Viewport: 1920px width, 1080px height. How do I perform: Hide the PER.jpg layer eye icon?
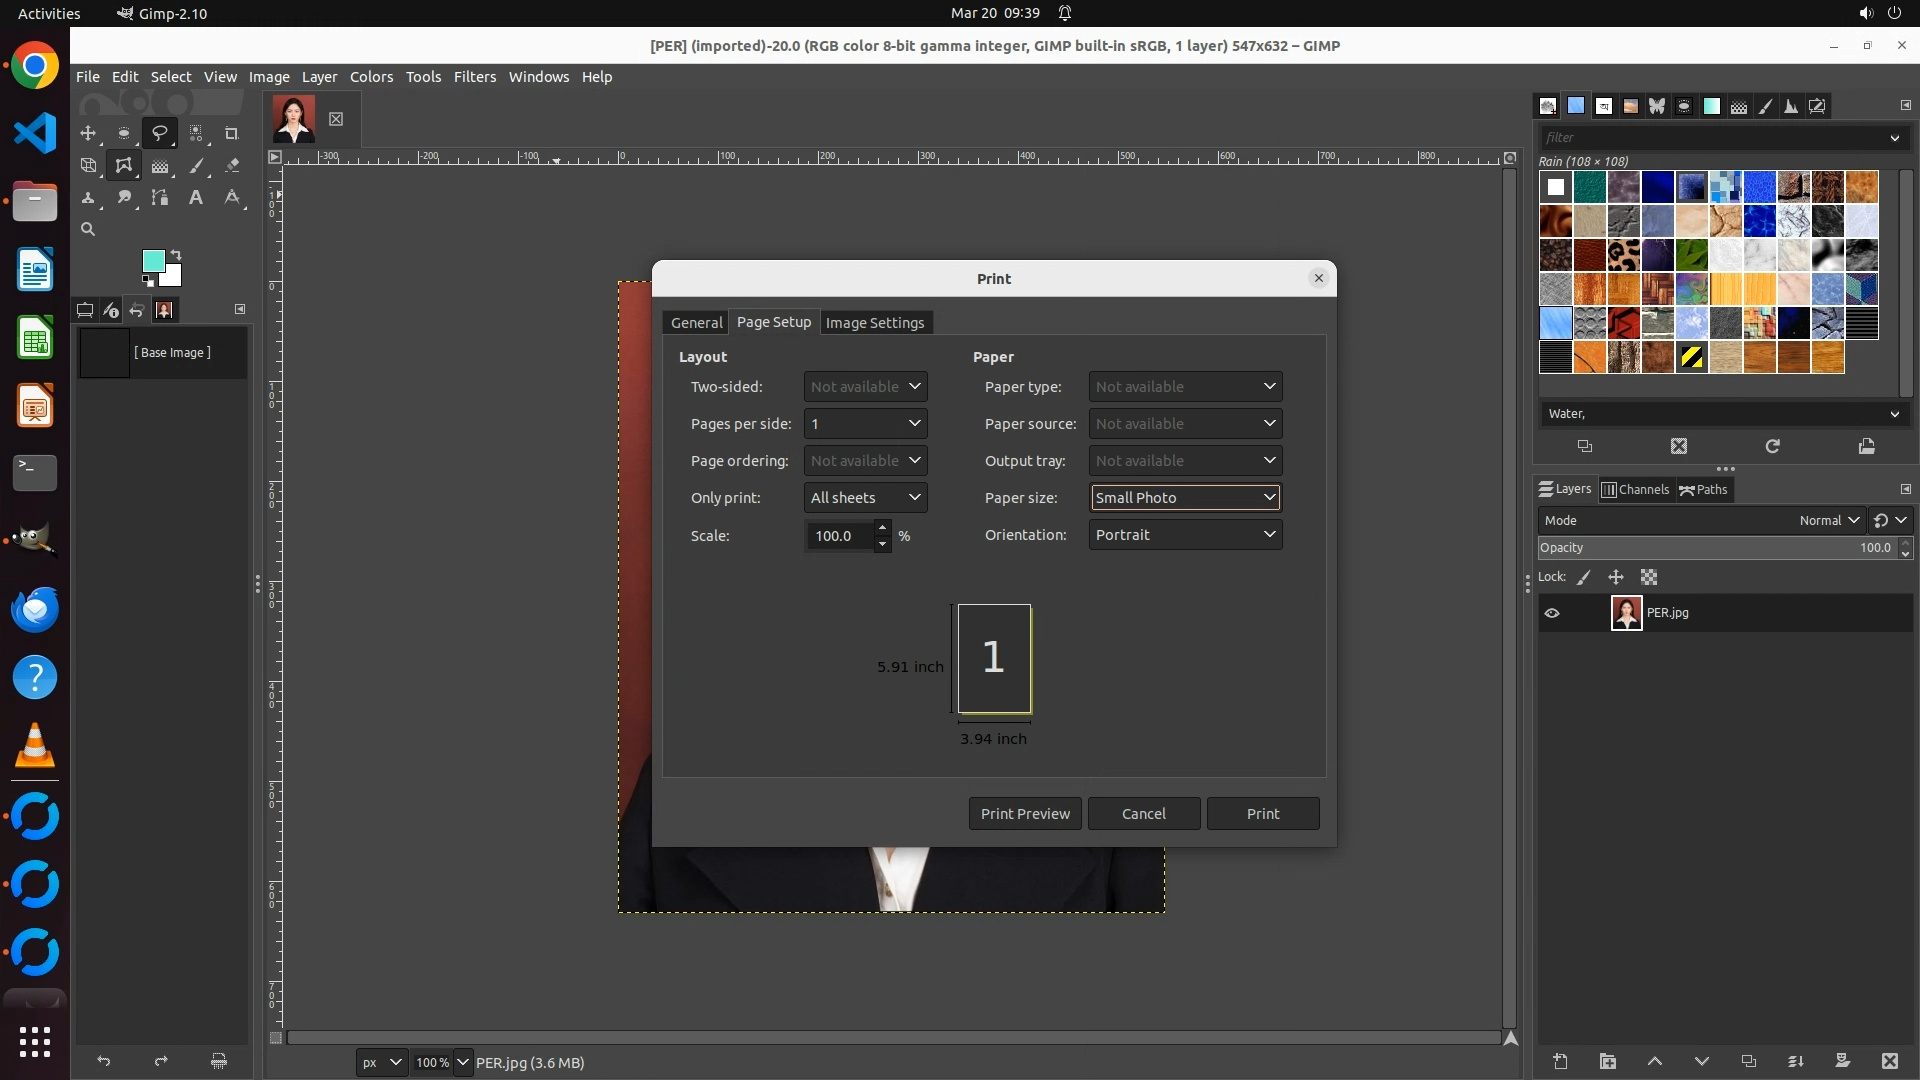click(x=1552, y=613)
